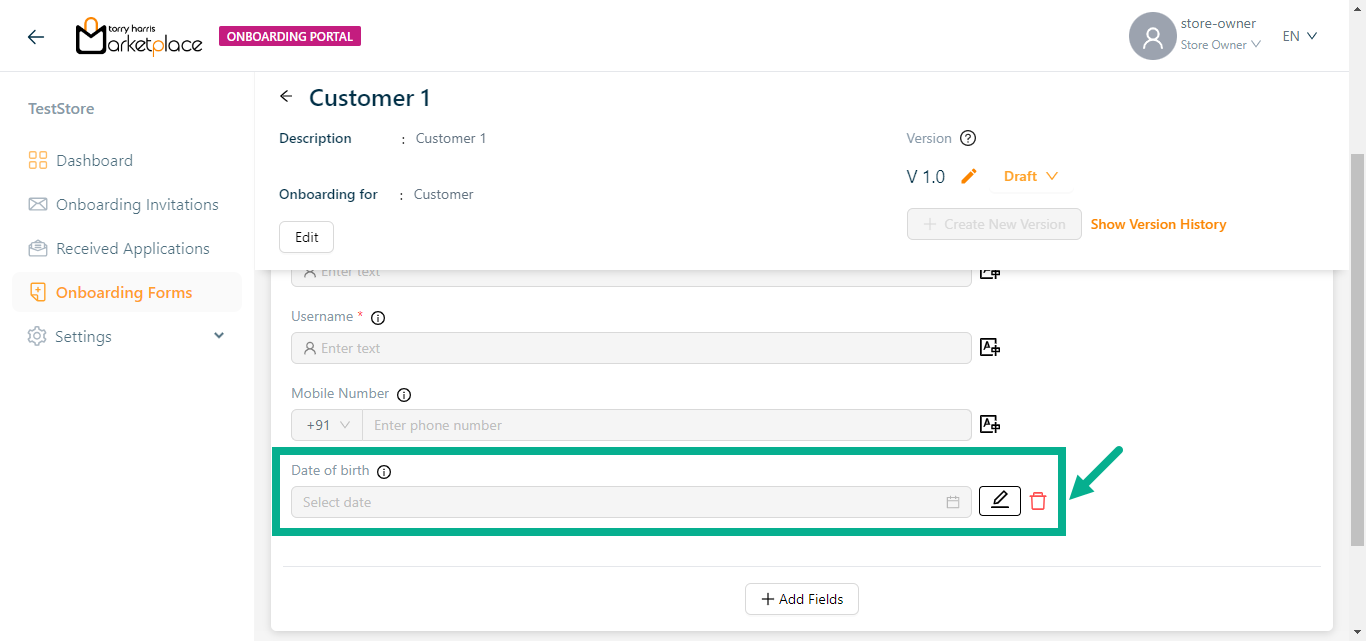The width and height of the screenshot is (1366, 641).
Task: Open the EN language selector
Action: pos(1300,36)
